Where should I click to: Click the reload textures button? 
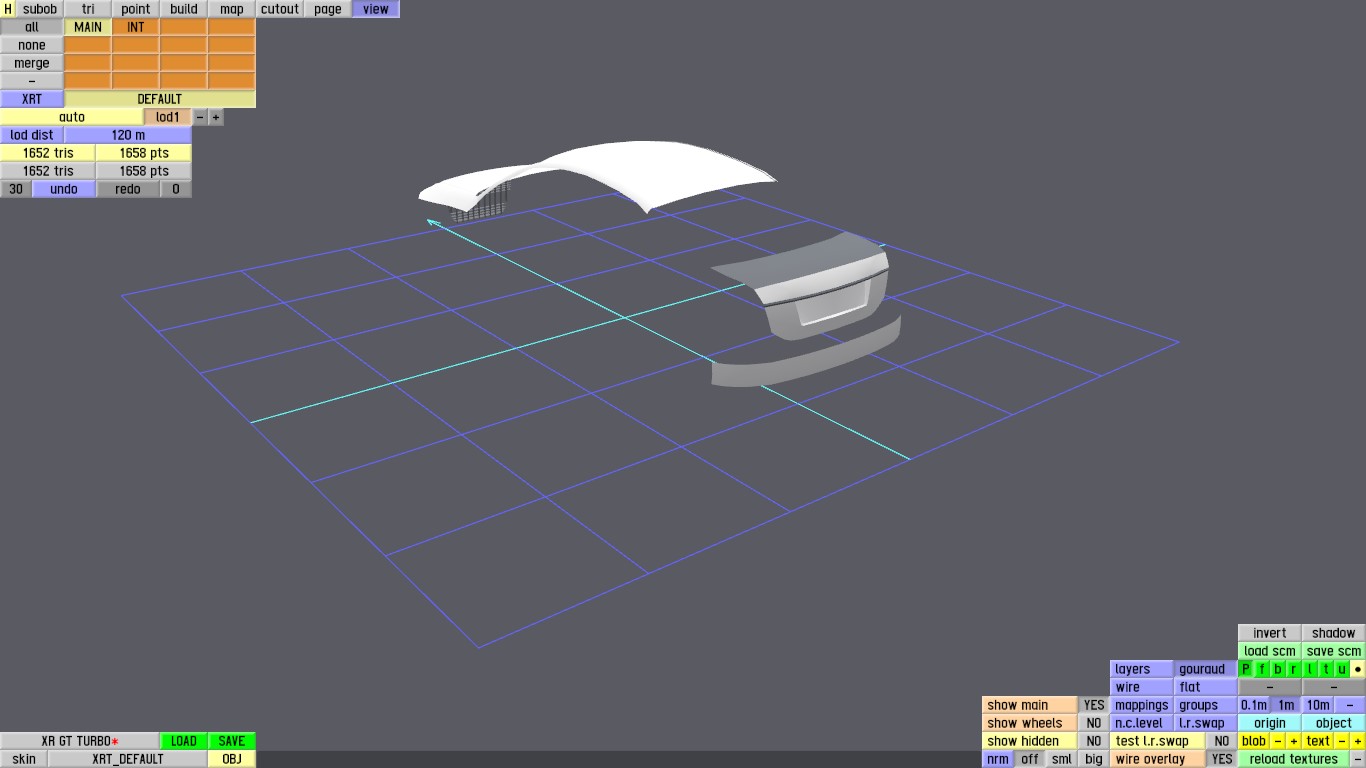[x=1294, y=759]
